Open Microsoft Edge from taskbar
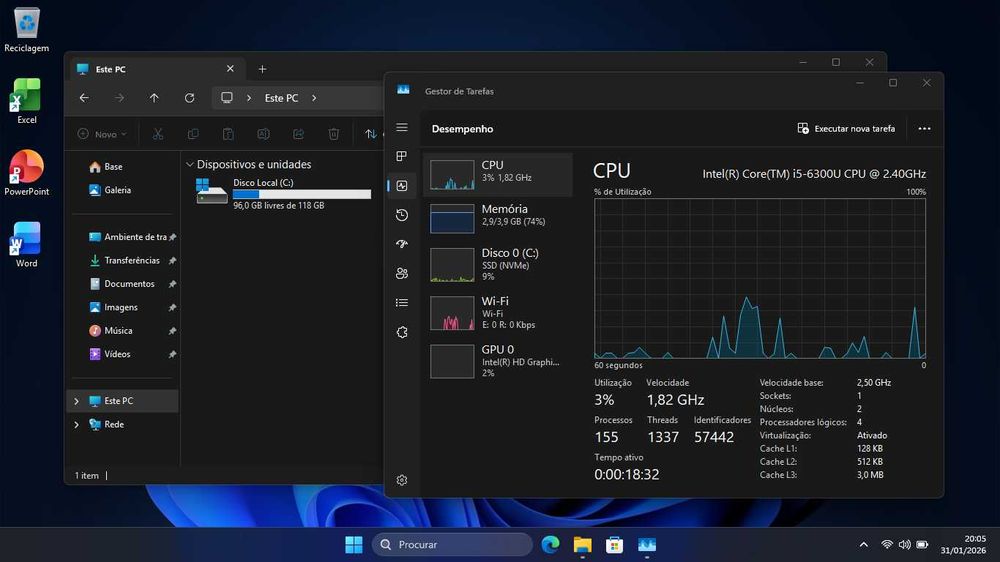Image resolution: width=1000 pixels, height=562 pixels. click(x=550, y=545)
